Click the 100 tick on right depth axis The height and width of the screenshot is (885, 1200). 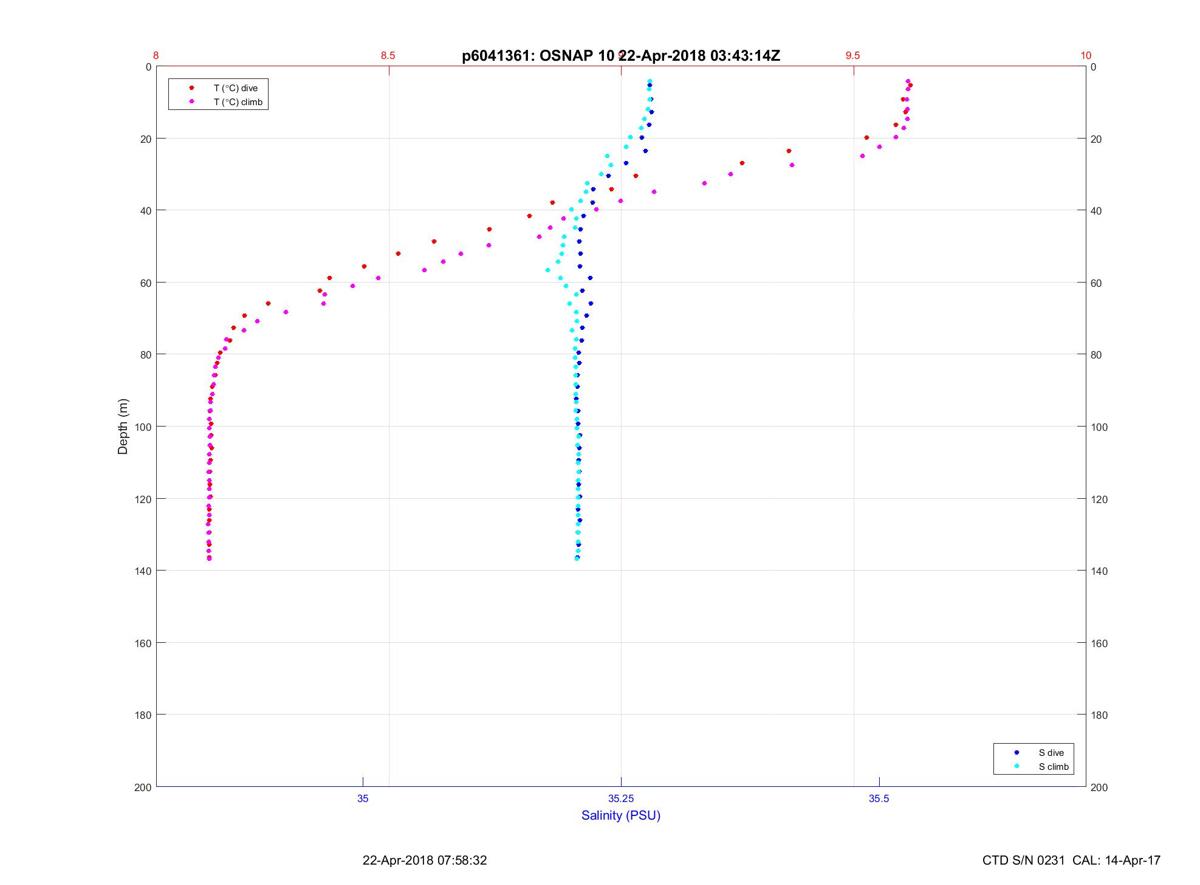[x=1099, y=427]
